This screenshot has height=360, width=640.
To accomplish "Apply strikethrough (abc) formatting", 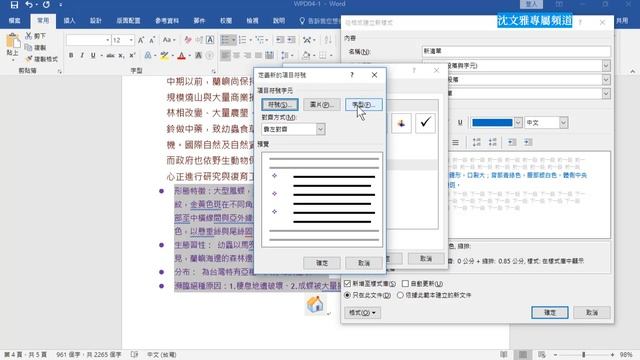I will (110, 55).
